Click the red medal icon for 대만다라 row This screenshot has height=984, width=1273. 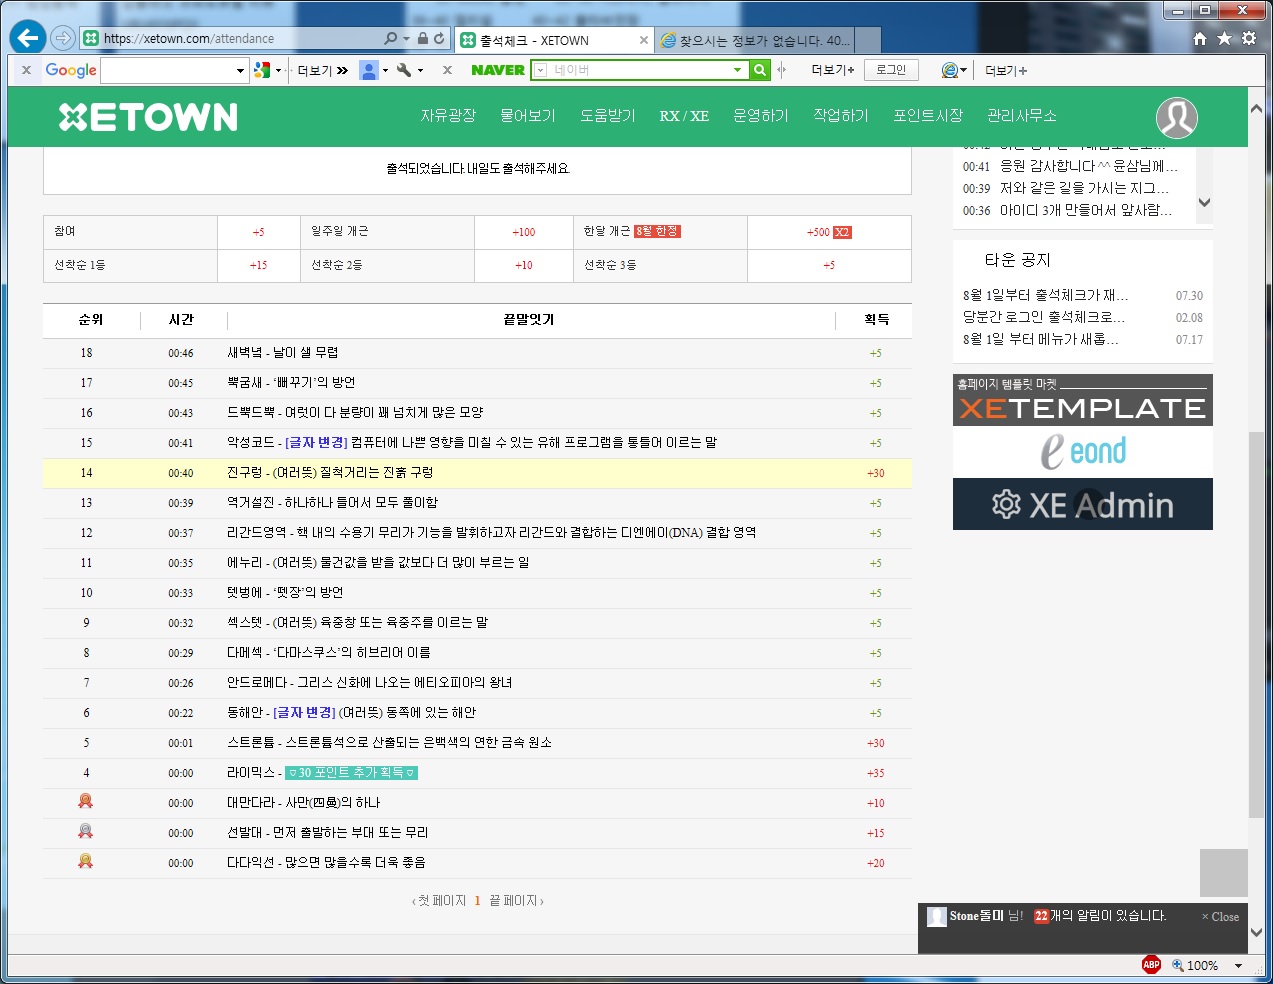click(x=86, y=801)
